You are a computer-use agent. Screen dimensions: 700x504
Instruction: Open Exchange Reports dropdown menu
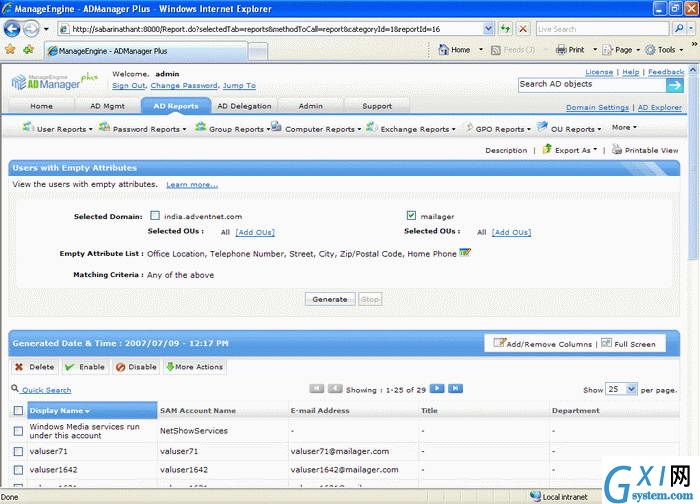point(411,129)
